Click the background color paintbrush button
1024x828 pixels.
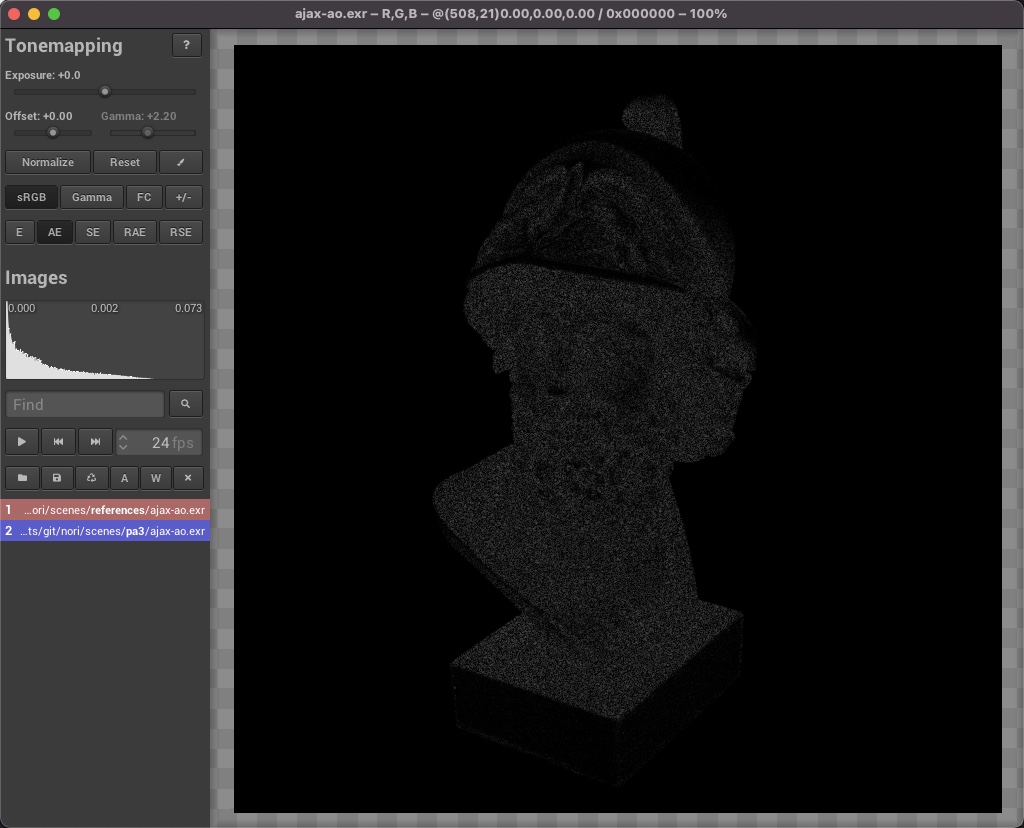point(181,162)
